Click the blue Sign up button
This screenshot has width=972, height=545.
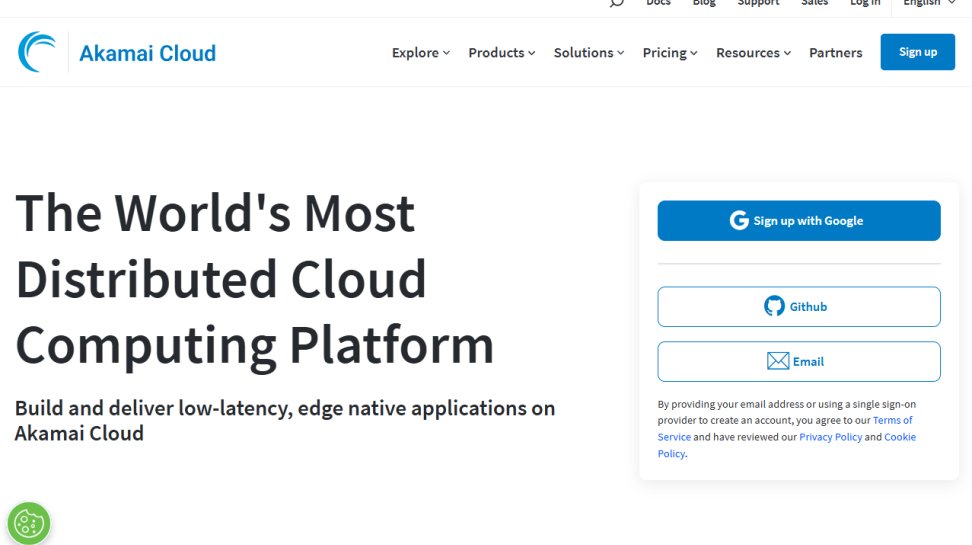click(x=917, y=52)
